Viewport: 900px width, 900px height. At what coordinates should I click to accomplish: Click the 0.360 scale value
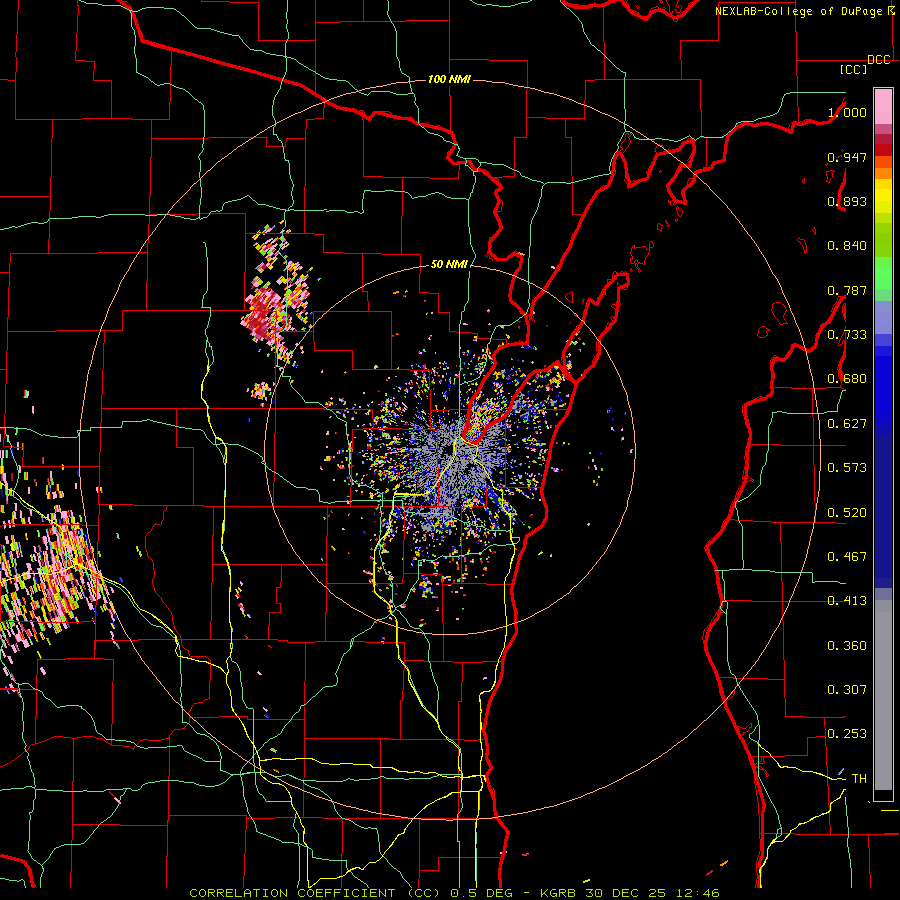847,646
